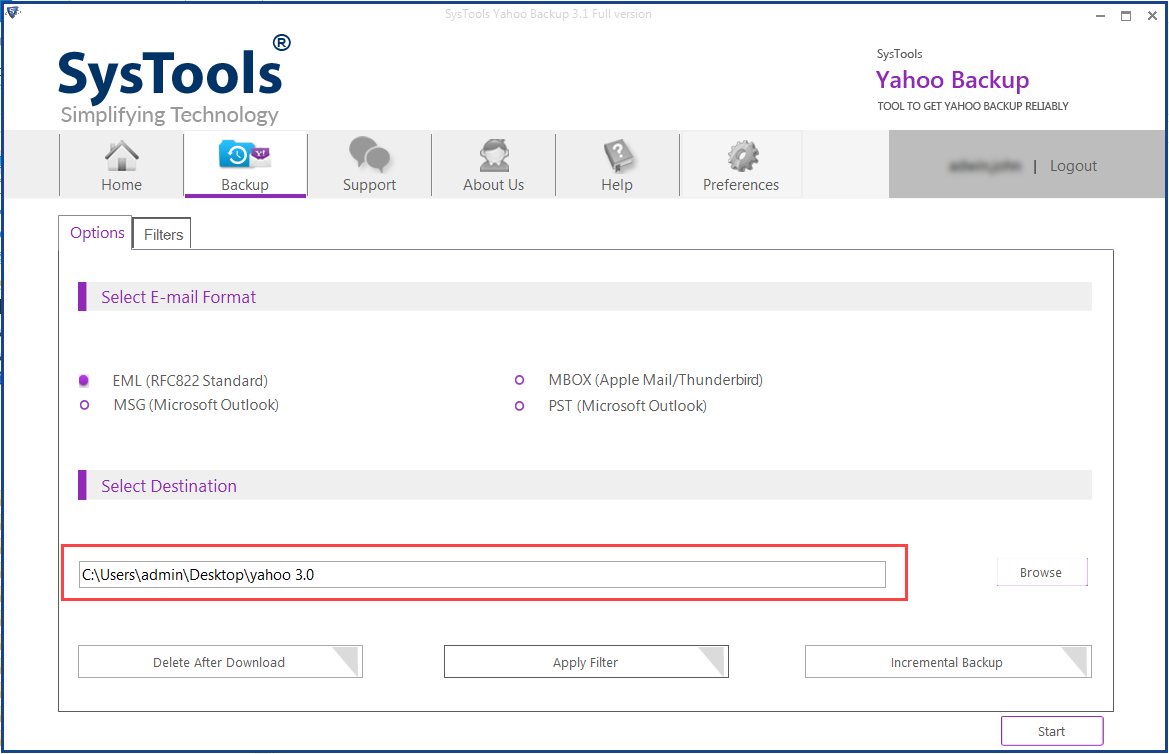Select the Backup clock-folder icon

(245, 154)
